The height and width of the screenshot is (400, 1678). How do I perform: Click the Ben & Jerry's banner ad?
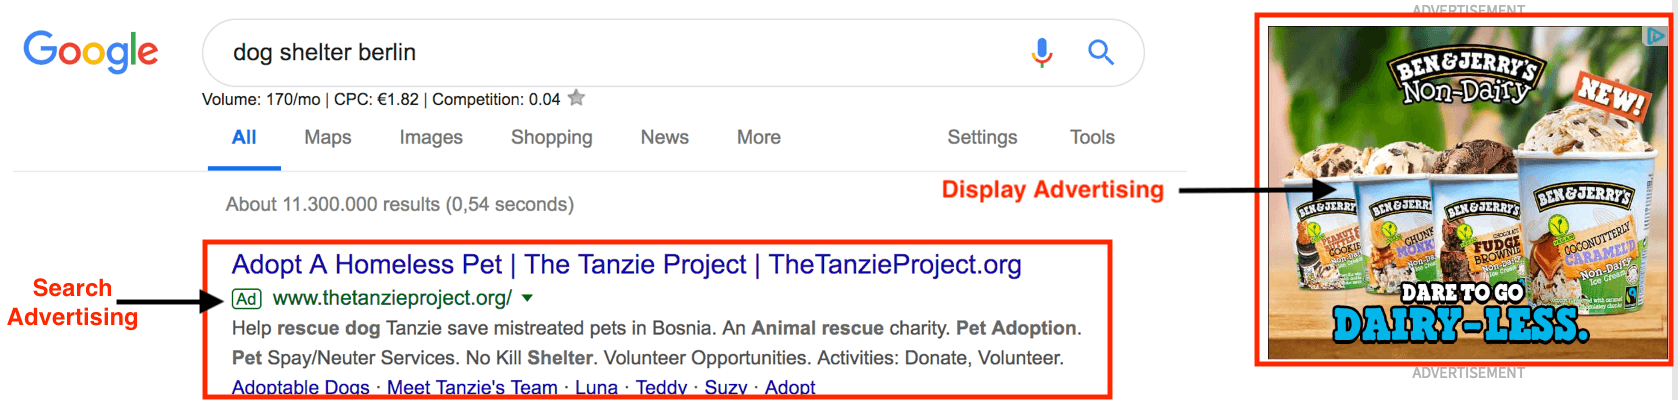[1466, 200]
